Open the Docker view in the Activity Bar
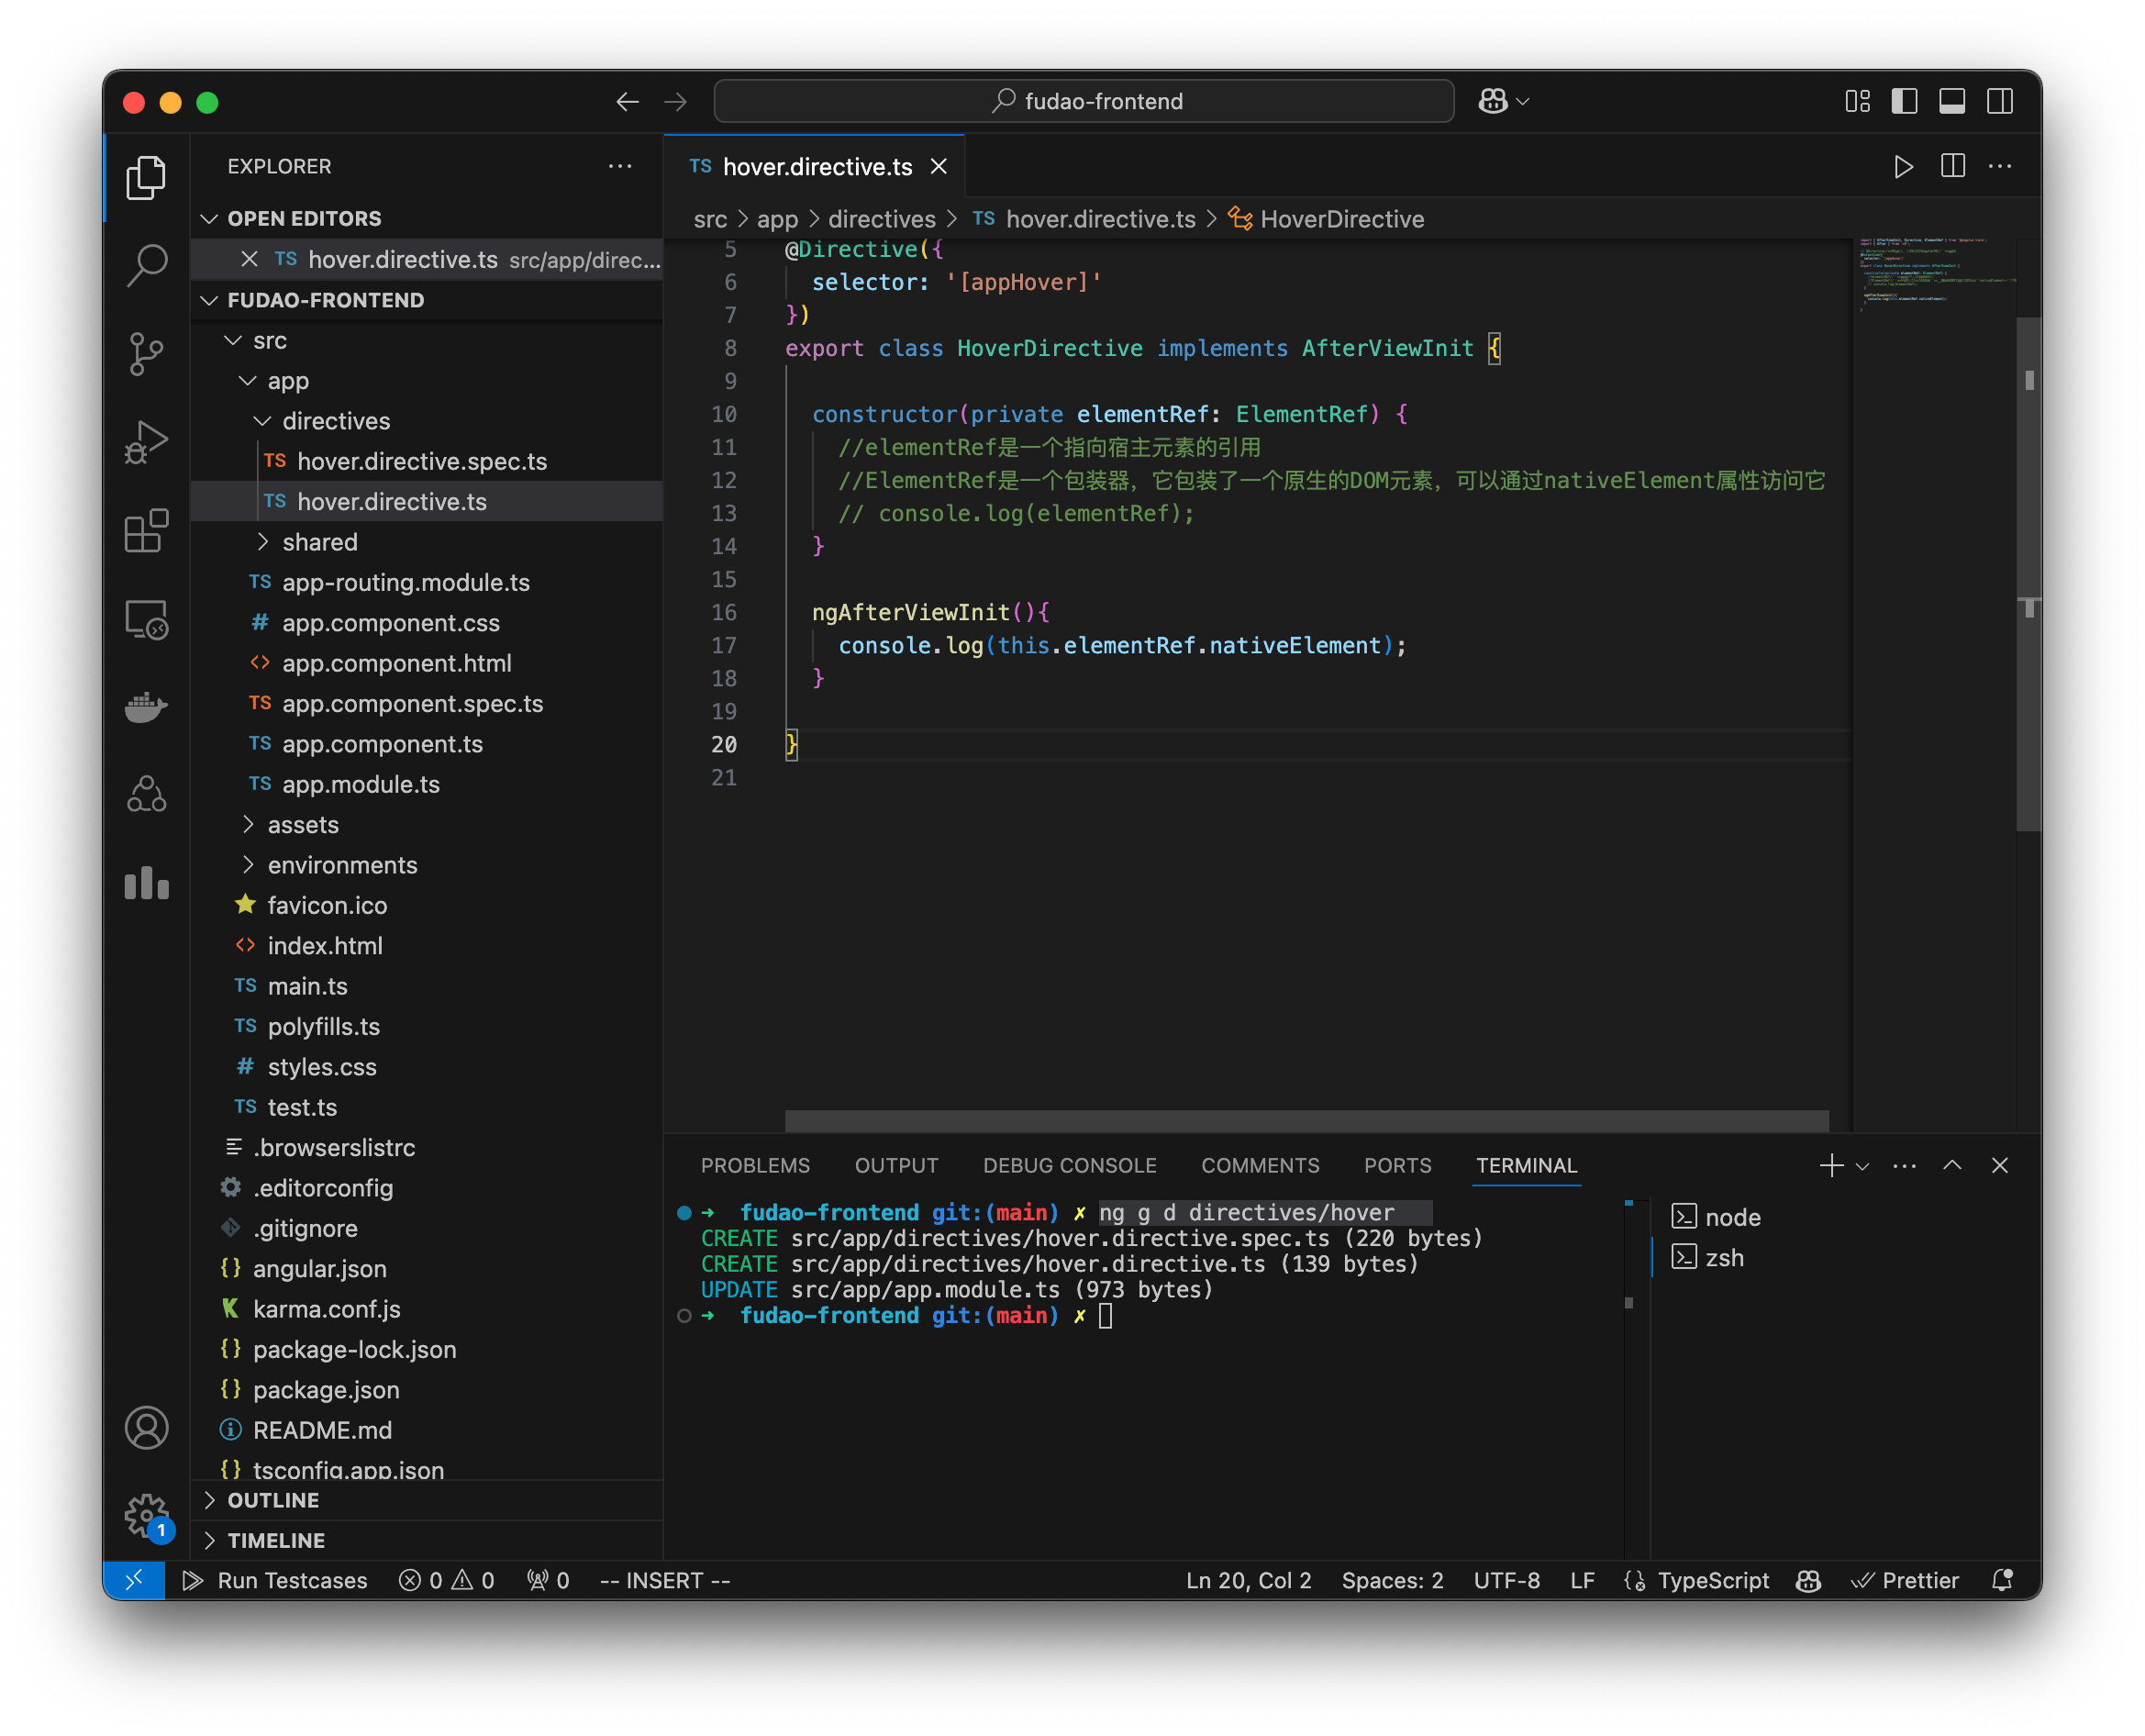2145x1736 pixels. (x=147, y=707)
